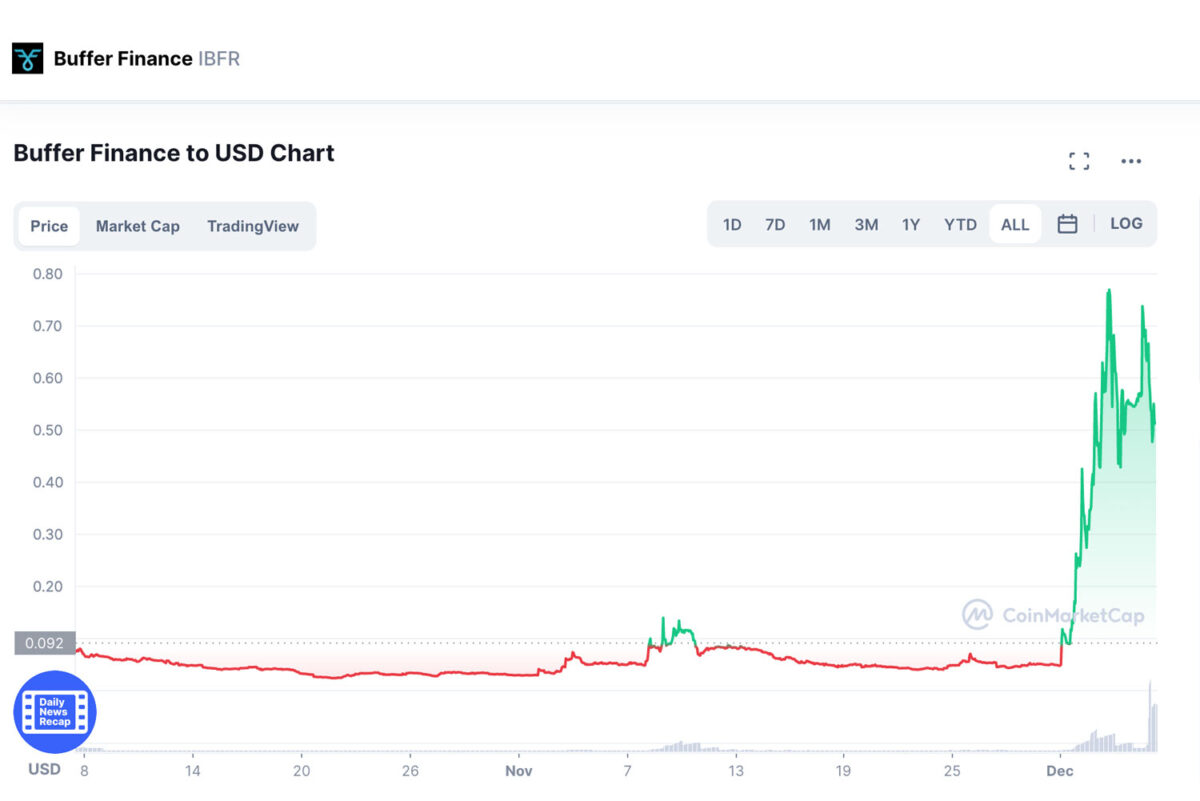1200x801 pixels.
Task: Click the CoinMarketCap watermark logo
Action: (1053, 615)
